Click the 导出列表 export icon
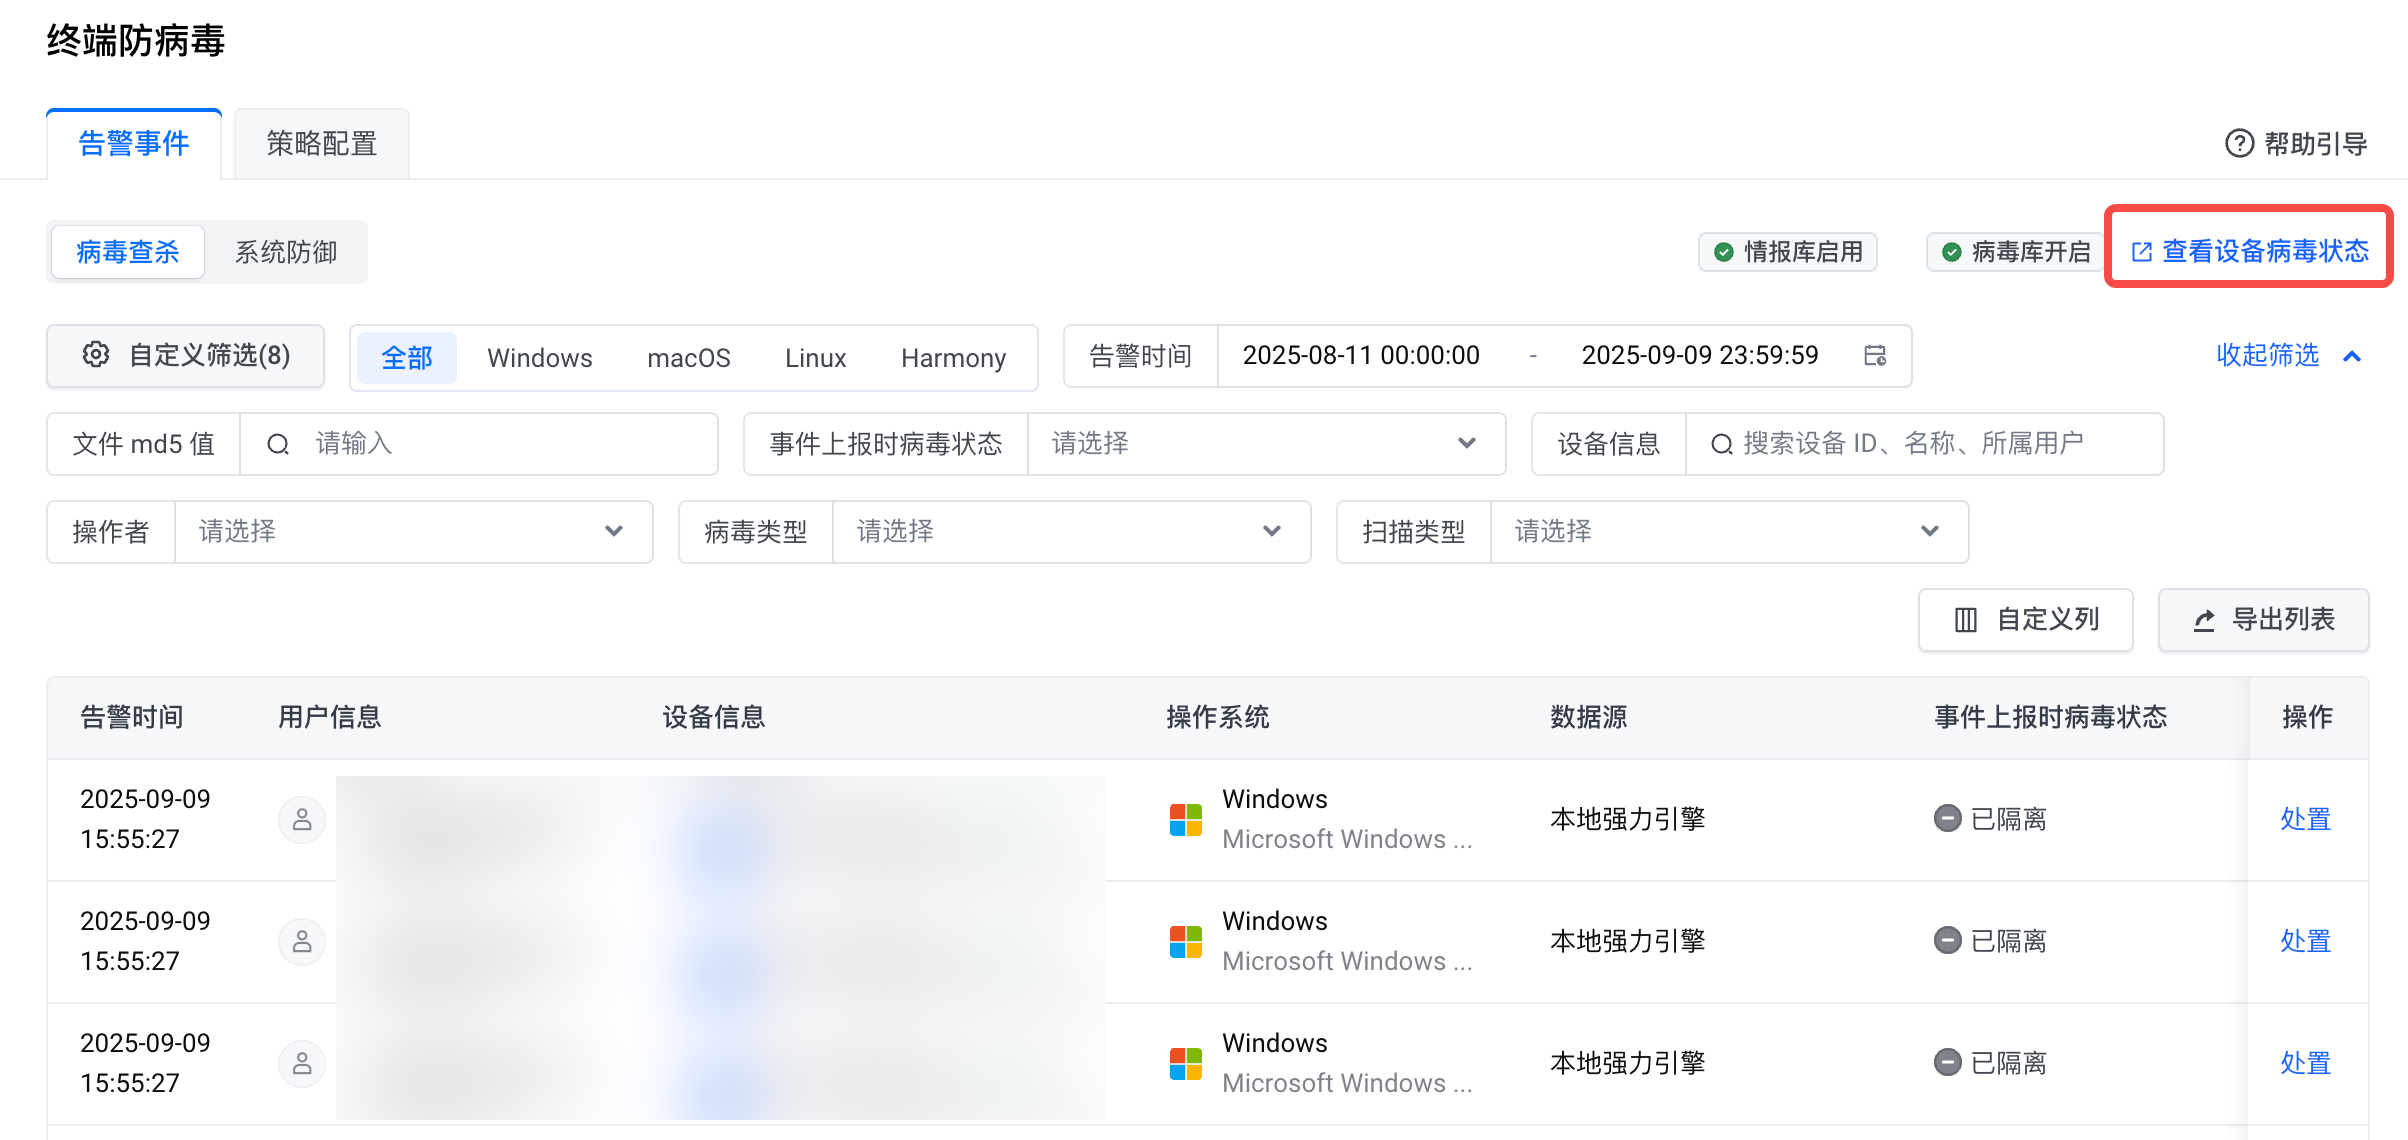 (2204, 620)
